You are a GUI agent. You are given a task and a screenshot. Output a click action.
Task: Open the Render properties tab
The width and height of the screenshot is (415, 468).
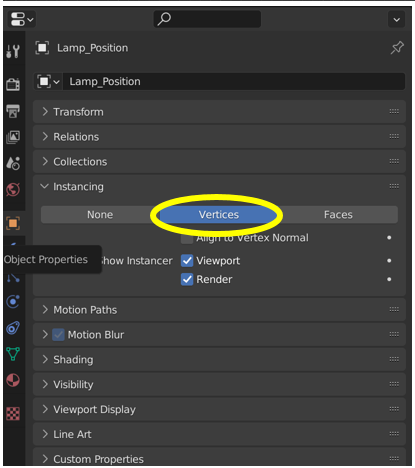point(13,84)
